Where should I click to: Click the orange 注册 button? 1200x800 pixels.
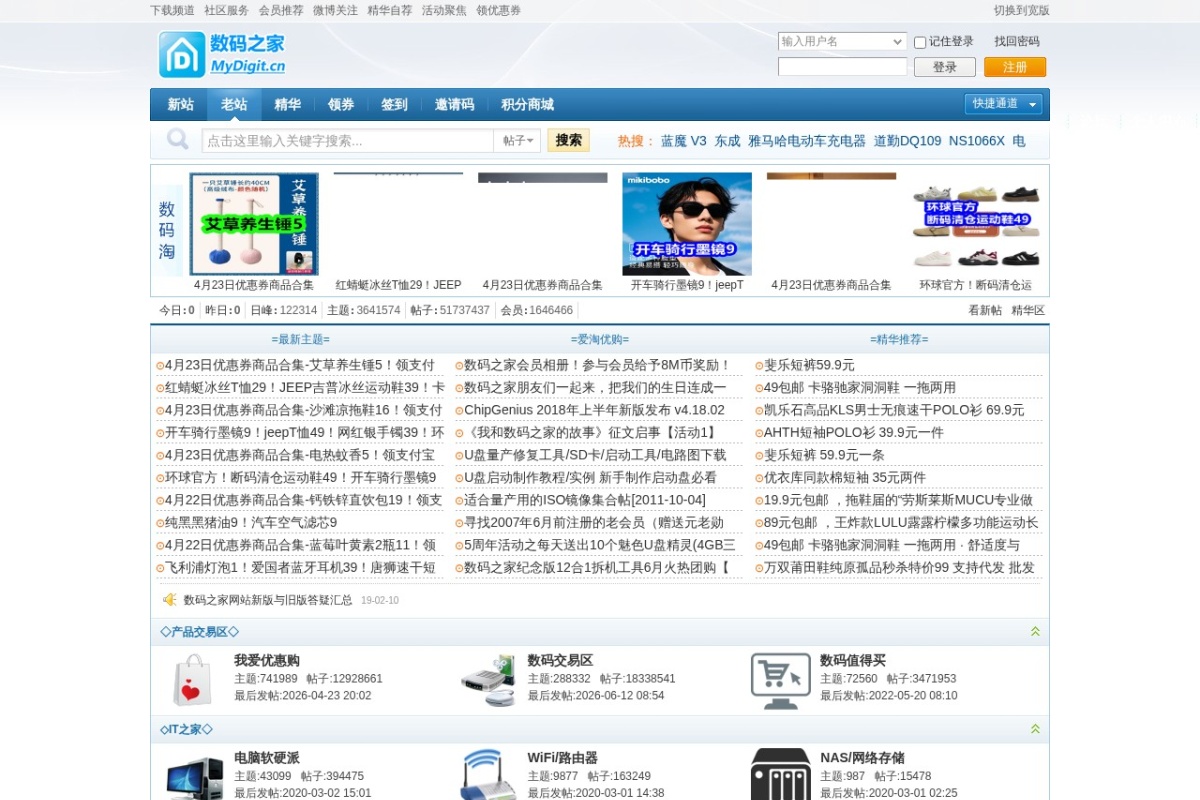coord(1015,67)
